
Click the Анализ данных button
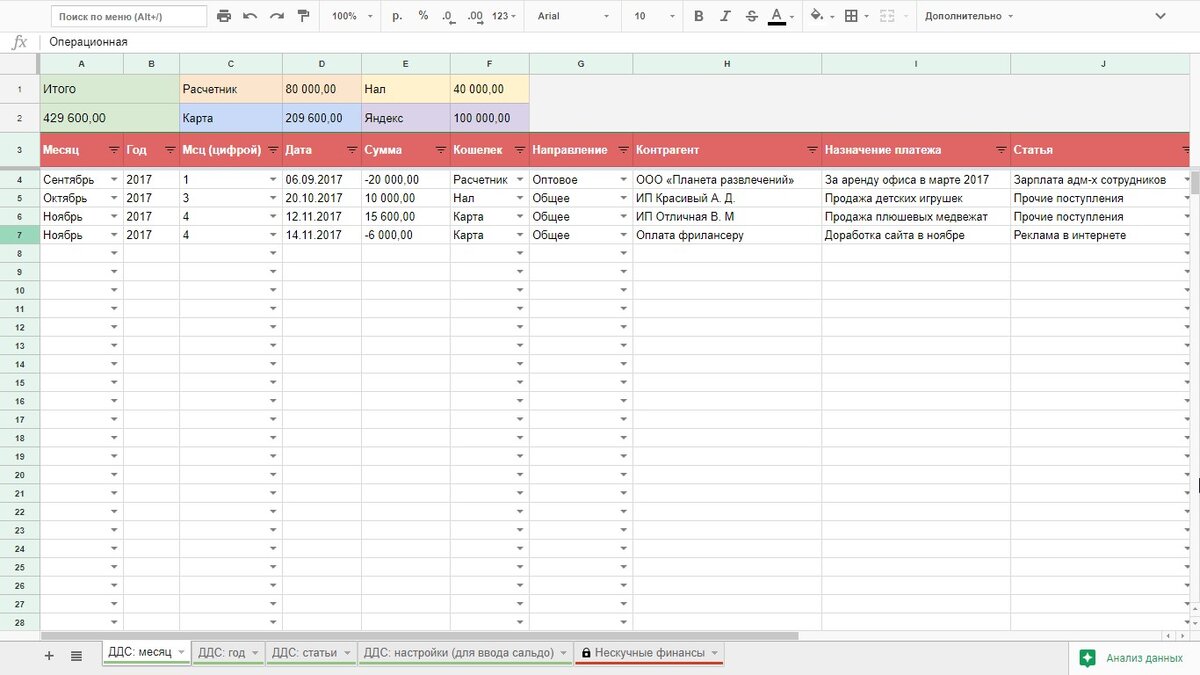coord(1132,658)
